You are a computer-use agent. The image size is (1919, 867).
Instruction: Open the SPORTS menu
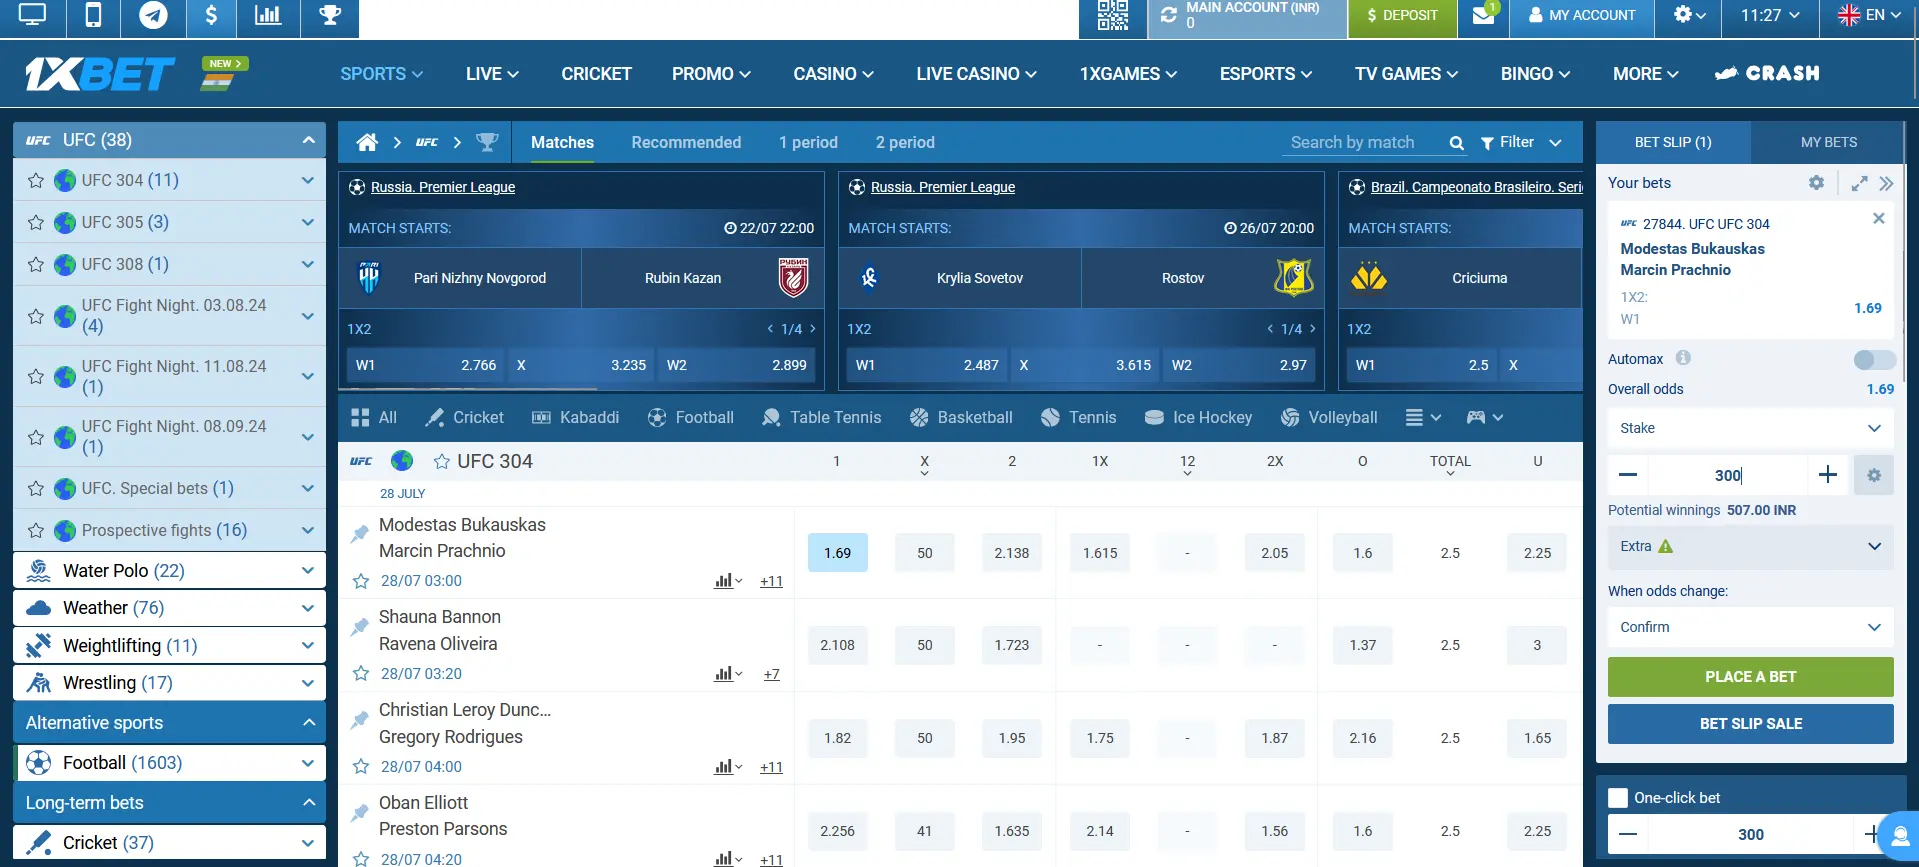coord(381,74)
